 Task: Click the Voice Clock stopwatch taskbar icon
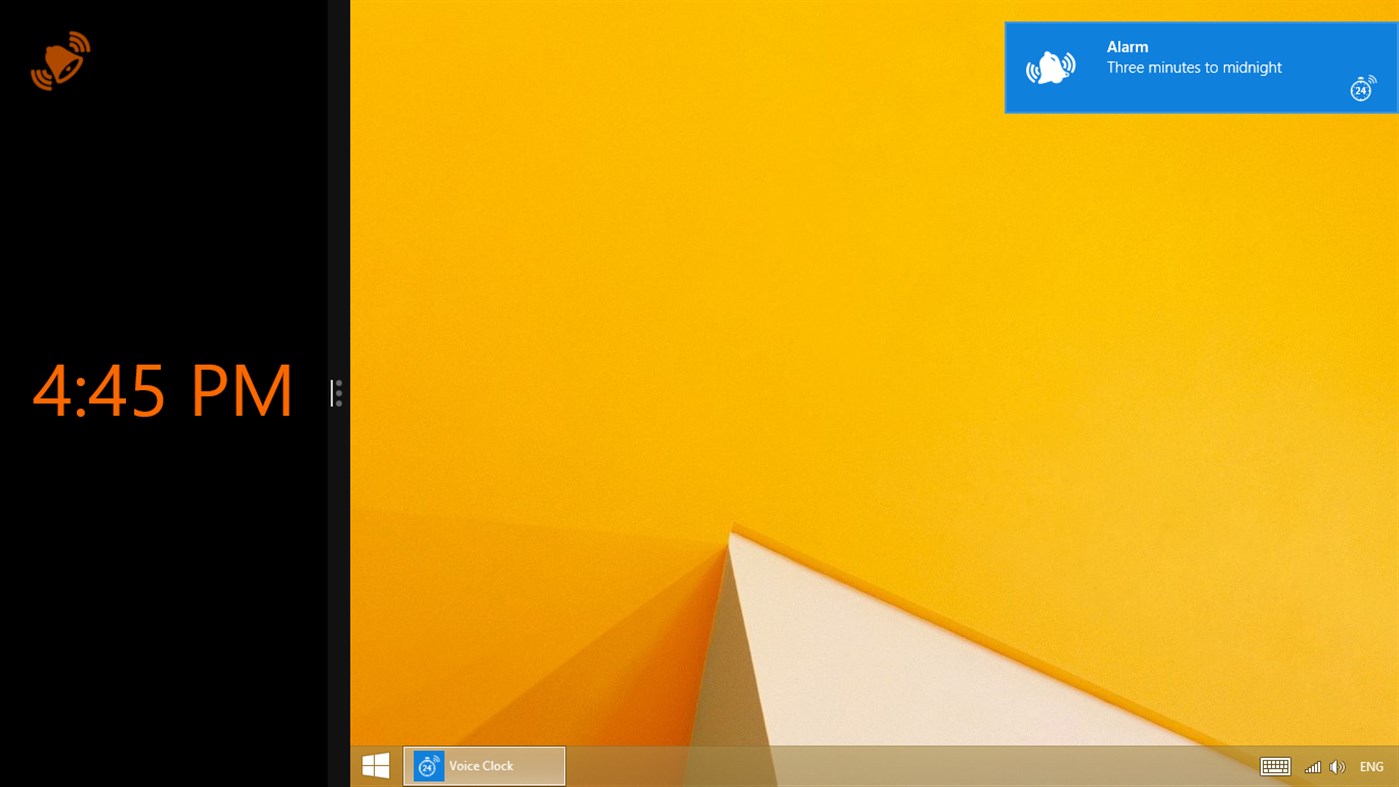pyautogui.click(x=429, y=765)
